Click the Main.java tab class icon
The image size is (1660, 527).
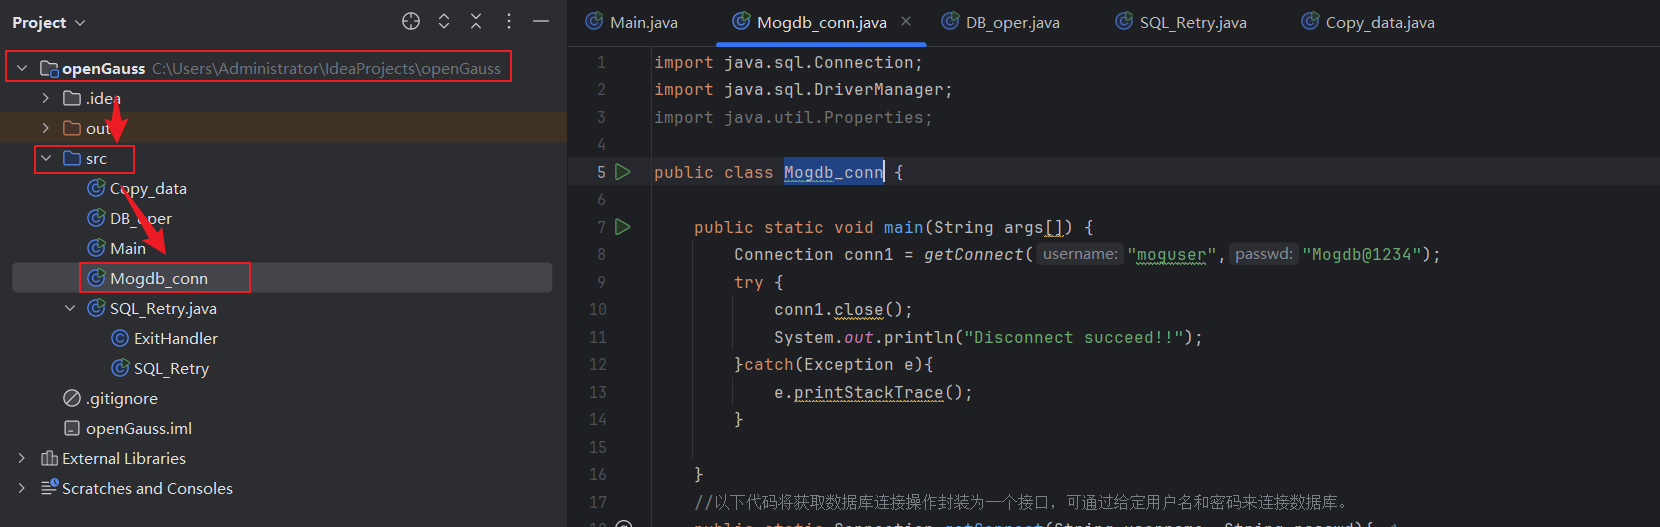pos(594,21)
